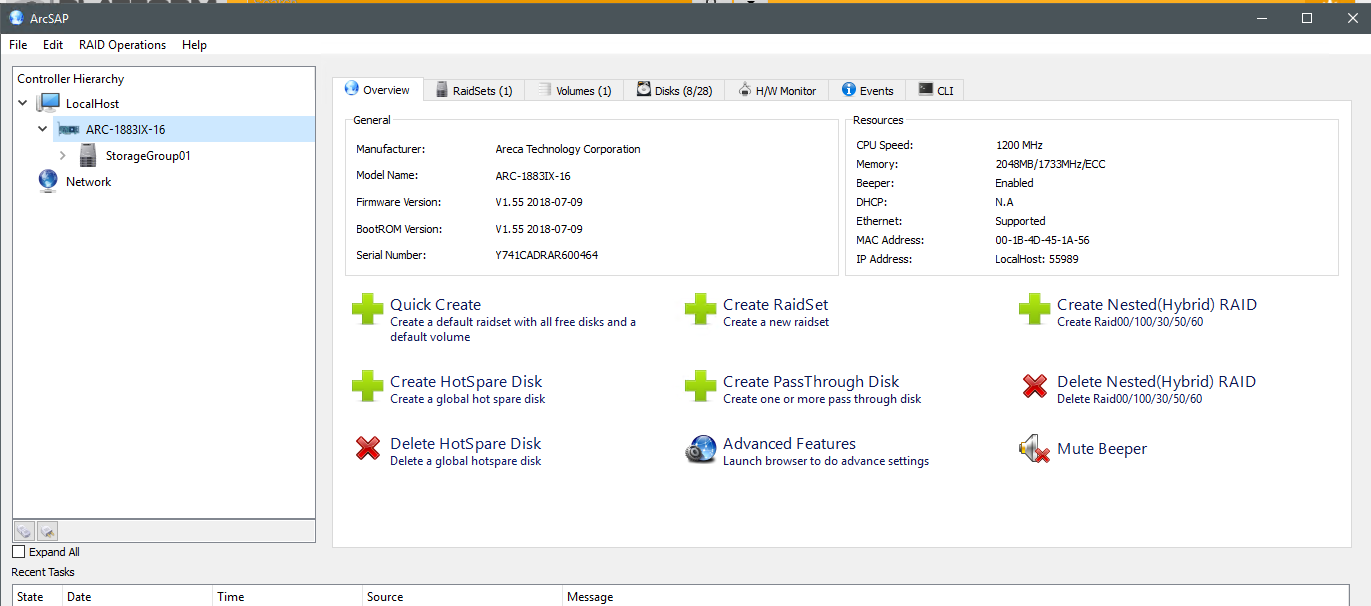Click the CPU Speed value "1200 MHz"
This screenshot has height=606, width=1371.
[1019, 145]
